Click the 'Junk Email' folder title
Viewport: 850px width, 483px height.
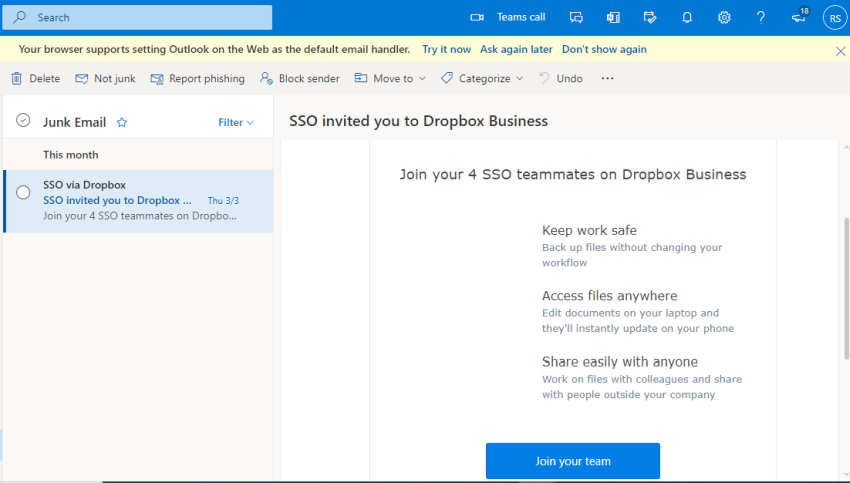(74, 123)
